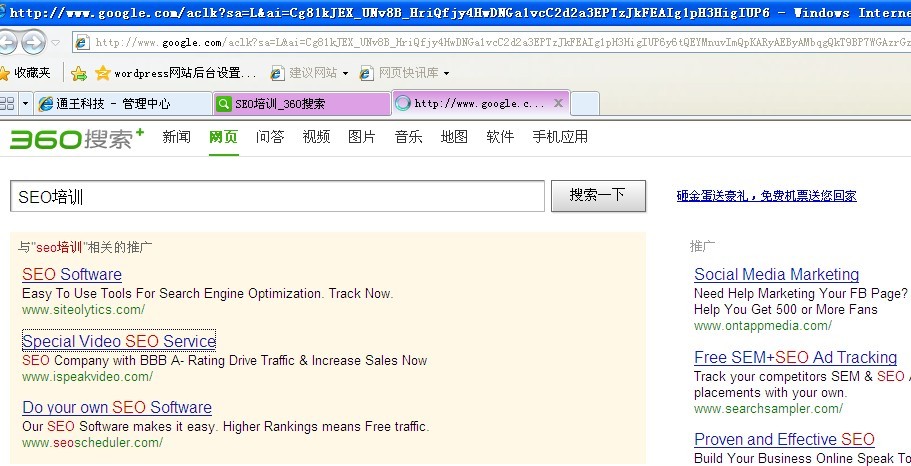Switch to the 新闻 search category

click(x=176, y=137)
